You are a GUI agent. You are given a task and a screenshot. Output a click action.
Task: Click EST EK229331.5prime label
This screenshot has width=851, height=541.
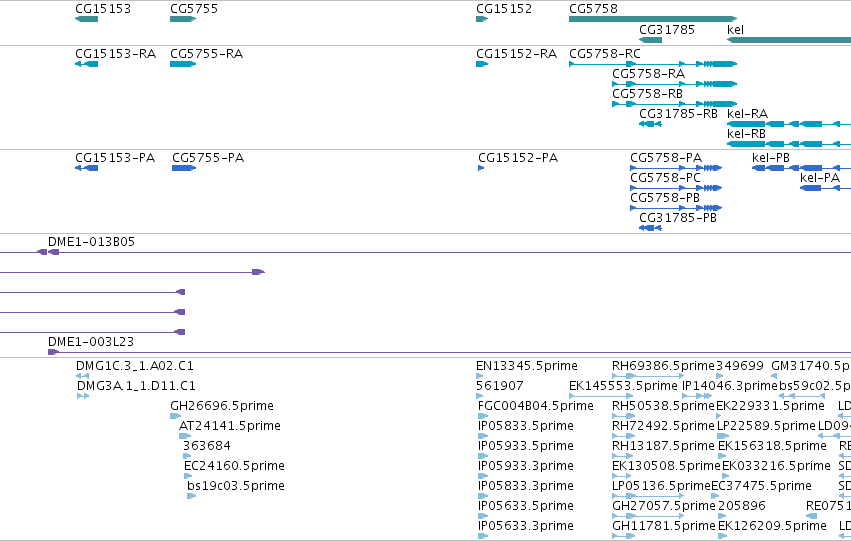pyautogui.click(x=771, y=406)
